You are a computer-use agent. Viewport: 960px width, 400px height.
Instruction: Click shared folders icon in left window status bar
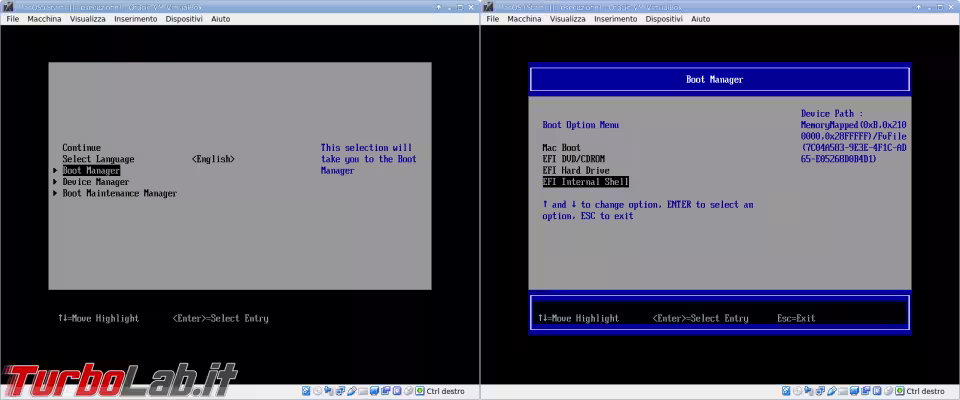pos(363,391)
